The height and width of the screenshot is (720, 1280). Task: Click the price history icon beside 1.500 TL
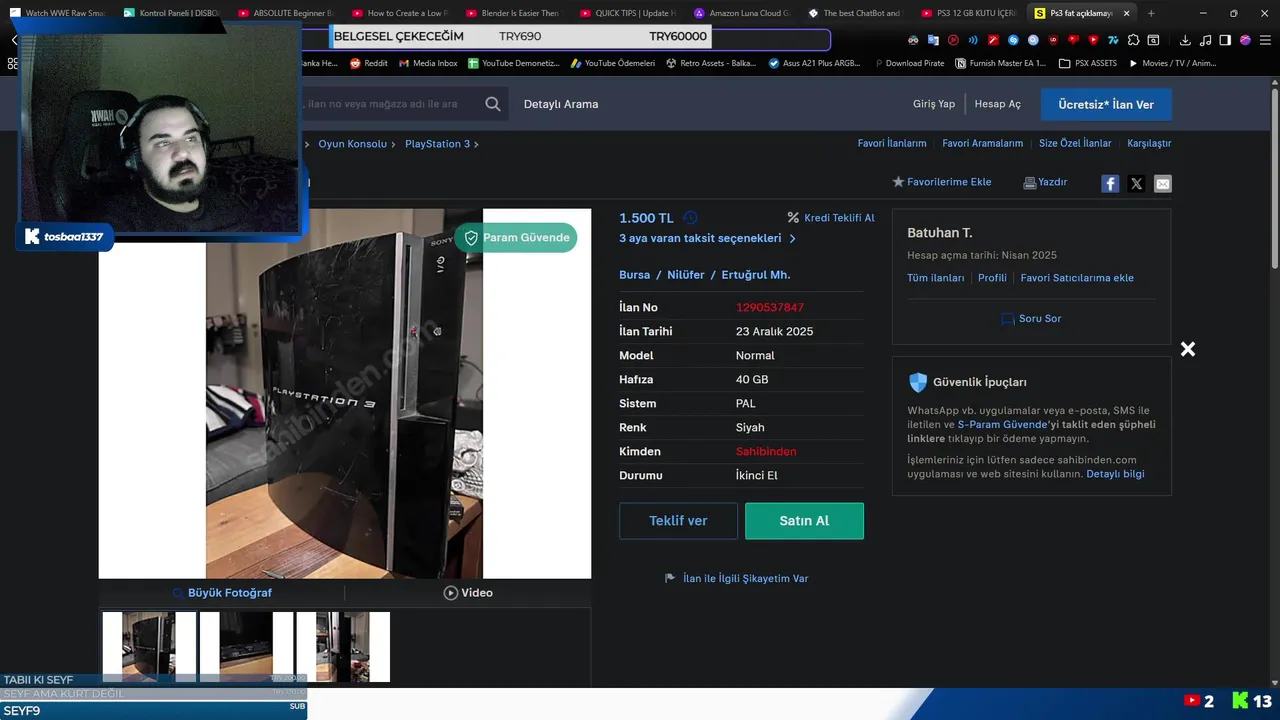point(690,218)
